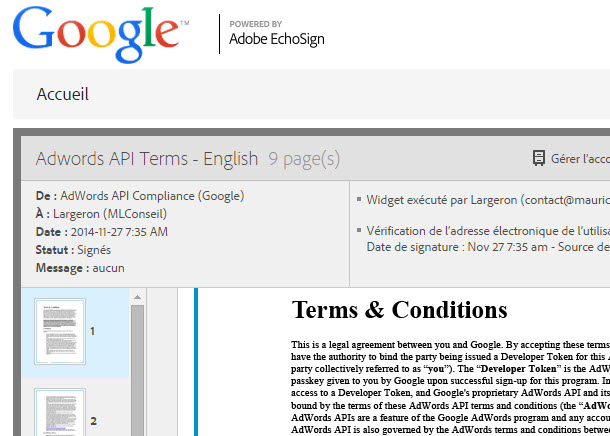Viewport: 610px width, 436px height.
Task: Click the '9 page(s)' label
Action: point(304,159)
